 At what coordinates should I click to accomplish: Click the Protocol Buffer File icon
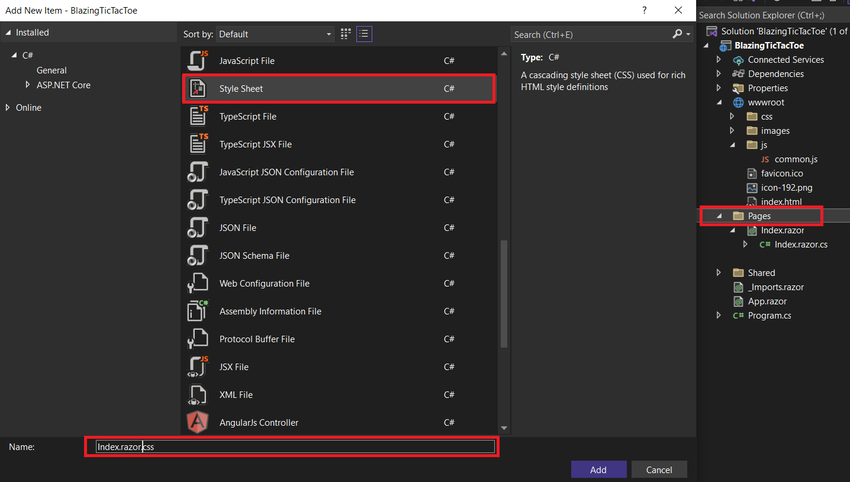click(197, 339)
